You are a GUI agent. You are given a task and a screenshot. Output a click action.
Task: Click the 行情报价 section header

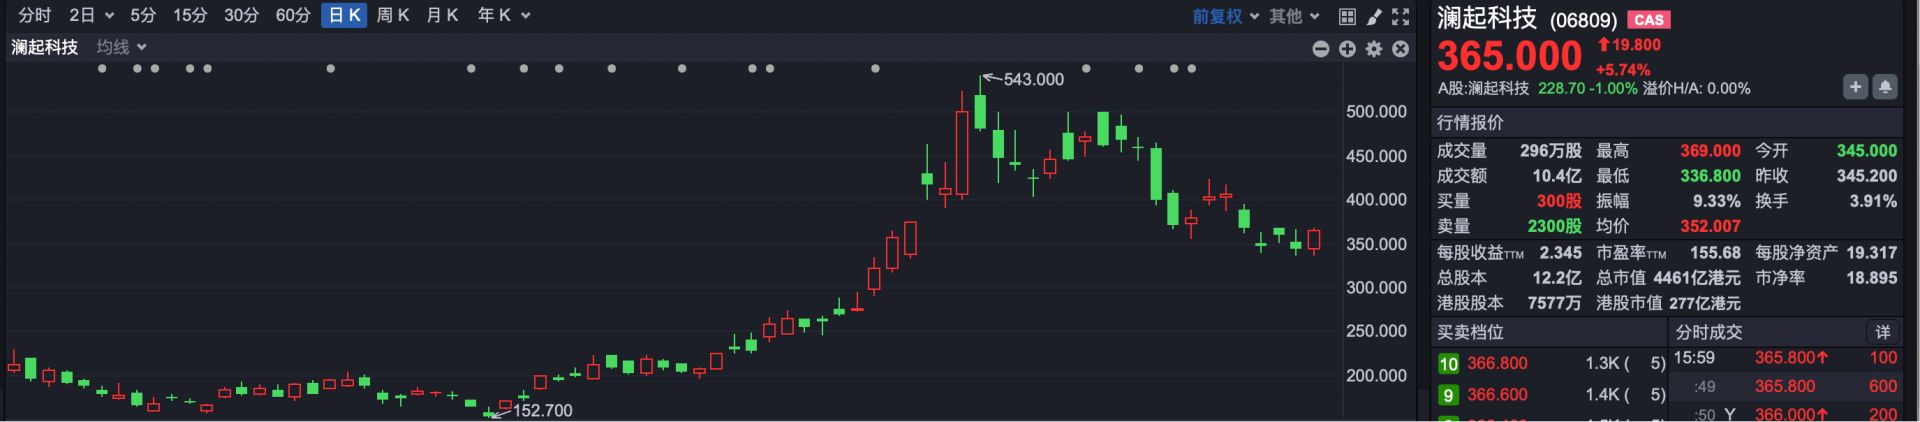[x=1470, y=123]
